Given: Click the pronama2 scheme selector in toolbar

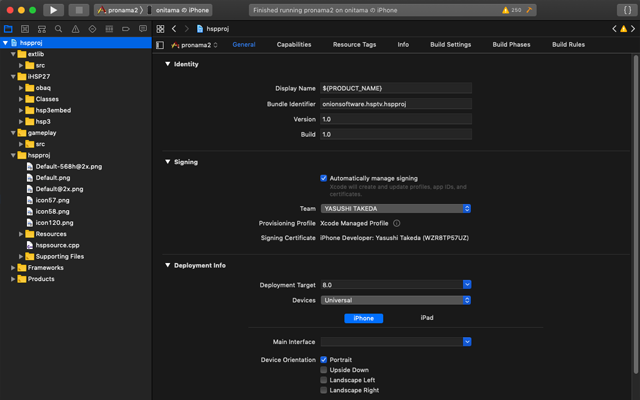Looking at the screenshot, I should 118,10.
